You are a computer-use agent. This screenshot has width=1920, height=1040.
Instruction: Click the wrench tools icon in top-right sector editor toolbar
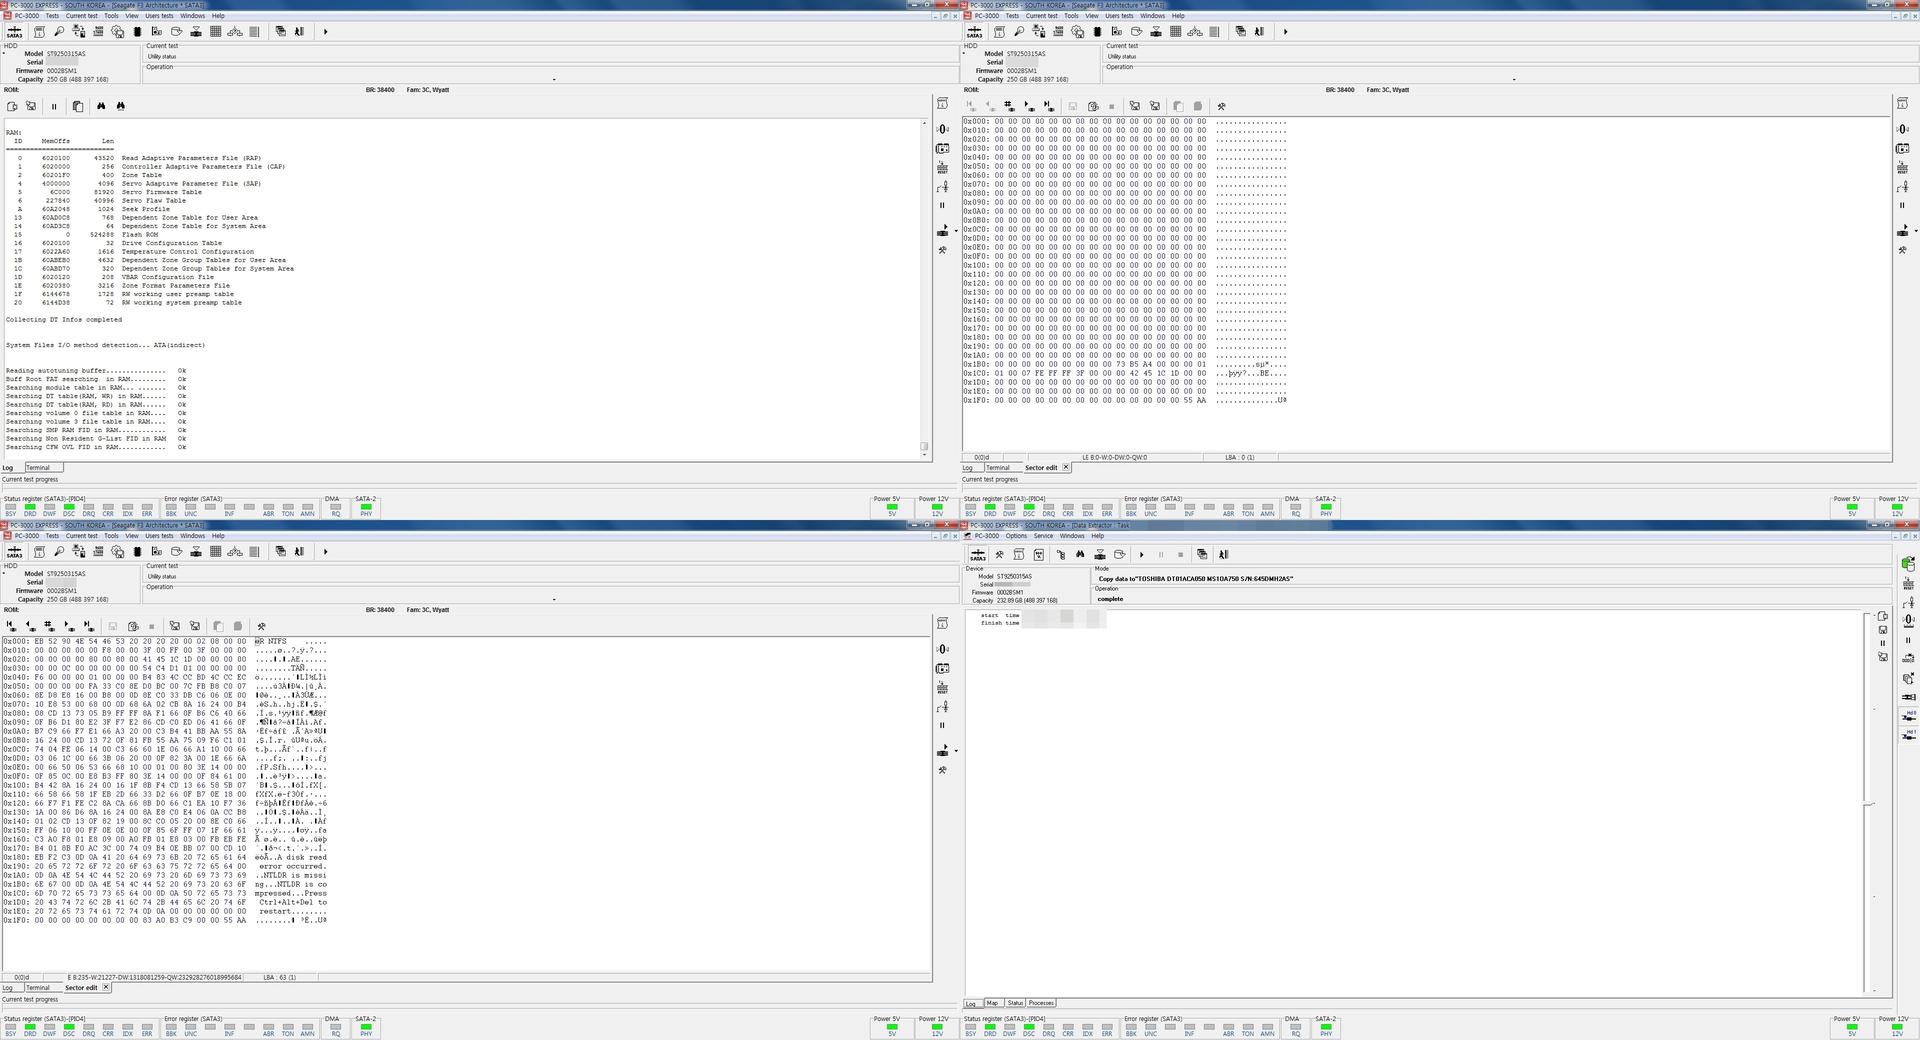[x=1221, y=106]
